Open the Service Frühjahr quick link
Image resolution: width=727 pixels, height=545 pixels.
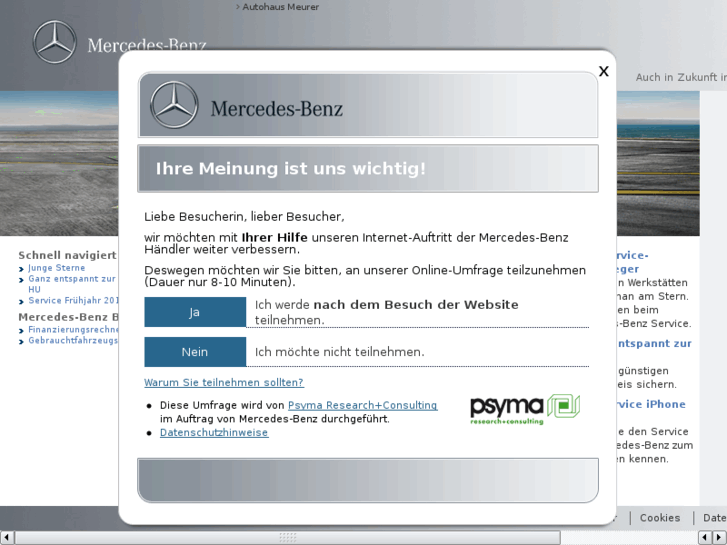(x=73, y=301)
